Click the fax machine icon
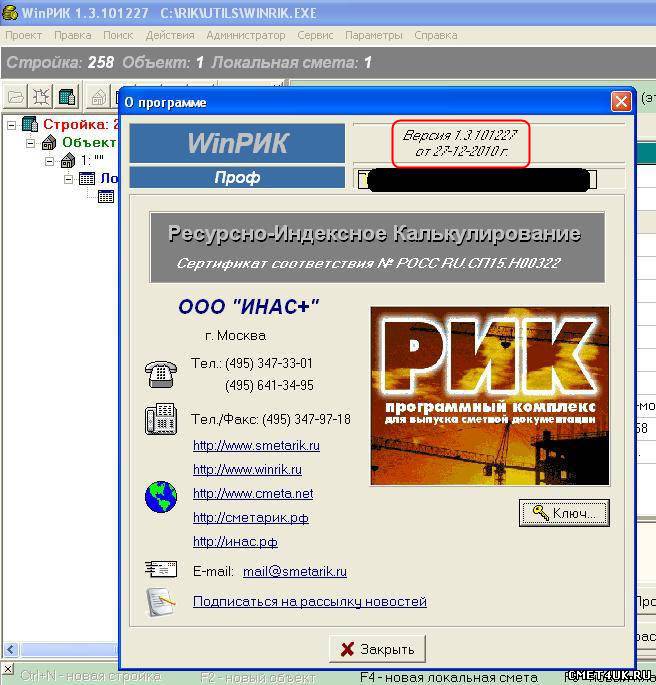The height and width of the screenshot is (685, 656). (x=160, y=419)
